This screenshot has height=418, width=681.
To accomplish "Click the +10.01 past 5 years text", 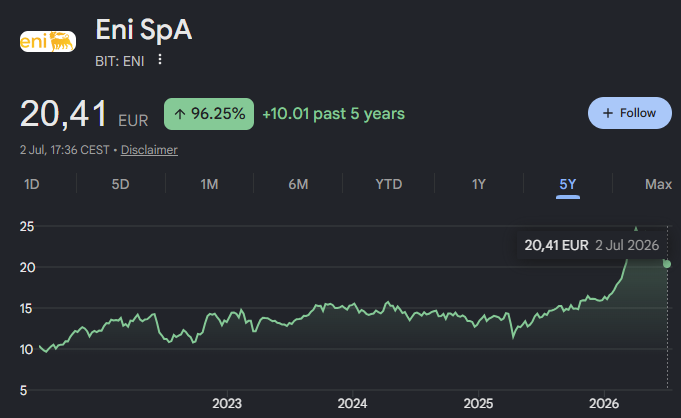I will tap(334, 114).
